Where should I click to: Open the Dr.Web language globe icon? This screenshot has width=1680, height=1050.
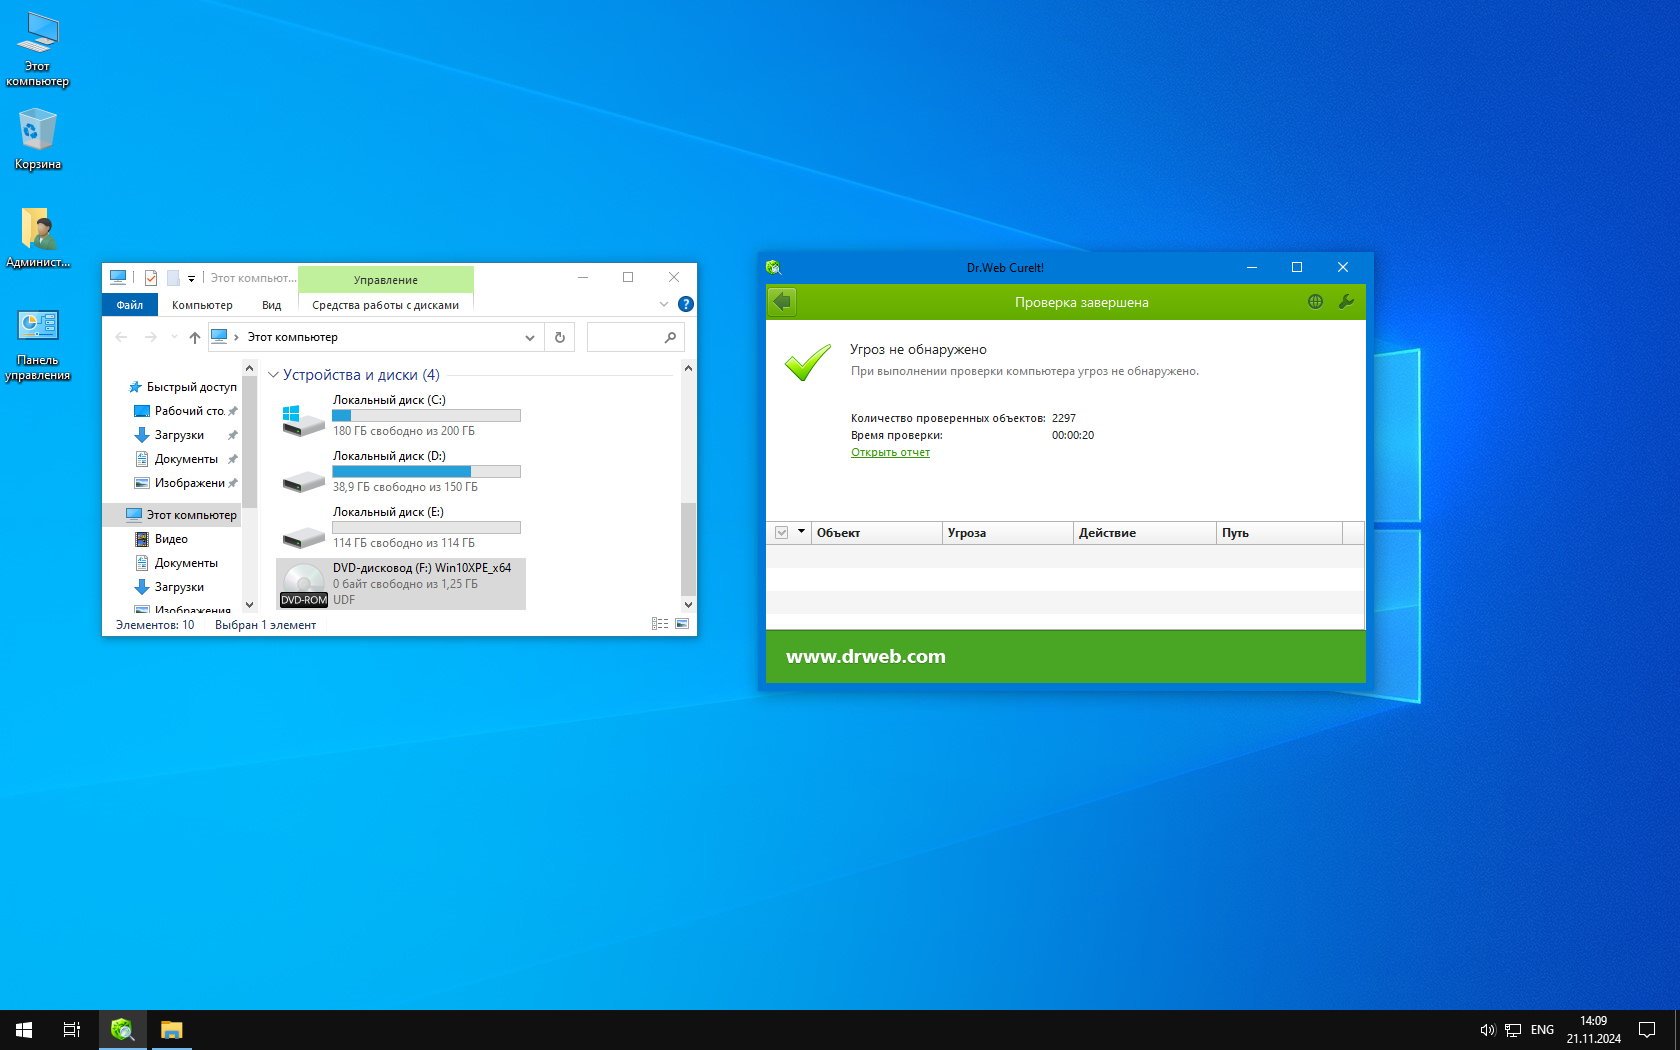[1315, 302]
